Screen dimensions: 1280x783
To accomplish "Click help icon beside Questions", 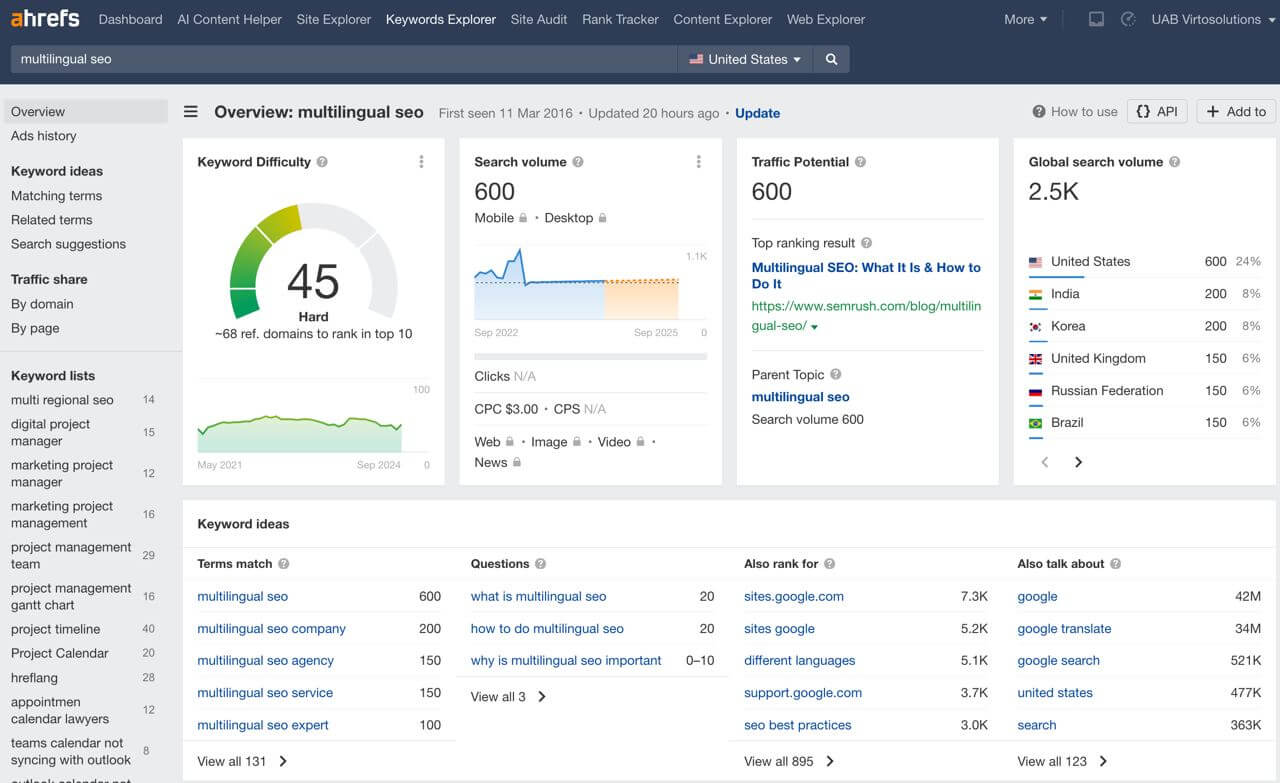I will point(540,564).
